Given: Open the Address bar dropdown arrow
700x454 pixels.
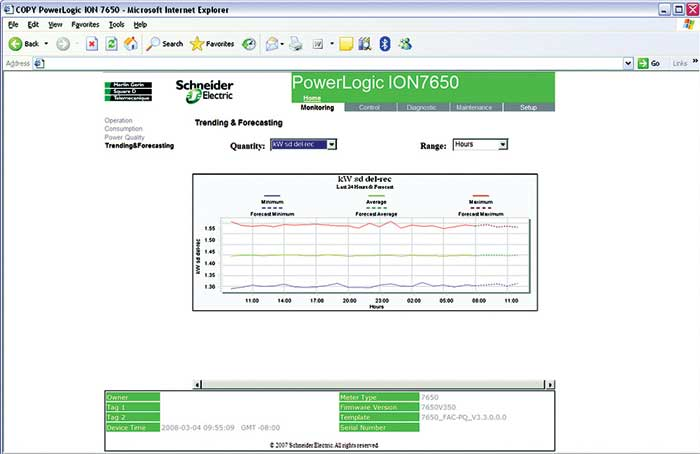Looking at the screenshot, I should click(x=628, y=63).
